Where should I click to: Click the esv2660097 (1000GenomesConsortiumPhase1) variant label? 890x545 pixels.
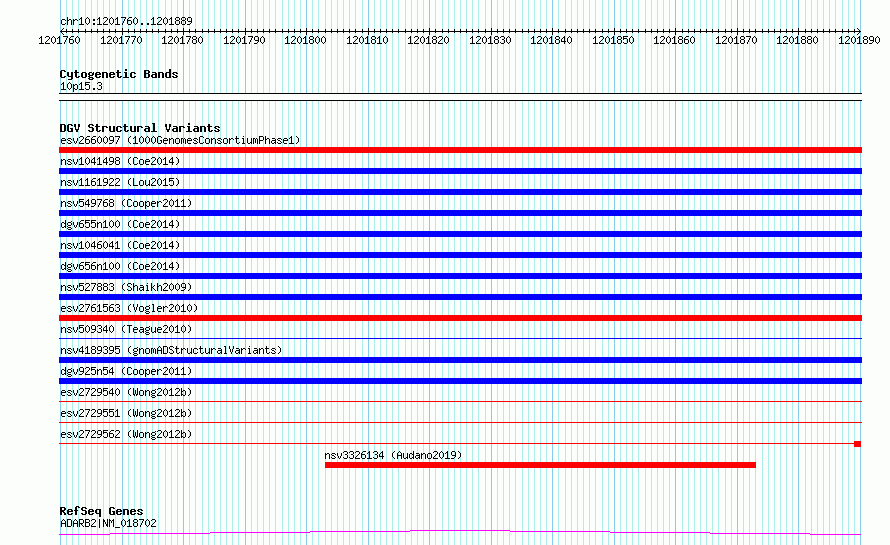point(180,140)
